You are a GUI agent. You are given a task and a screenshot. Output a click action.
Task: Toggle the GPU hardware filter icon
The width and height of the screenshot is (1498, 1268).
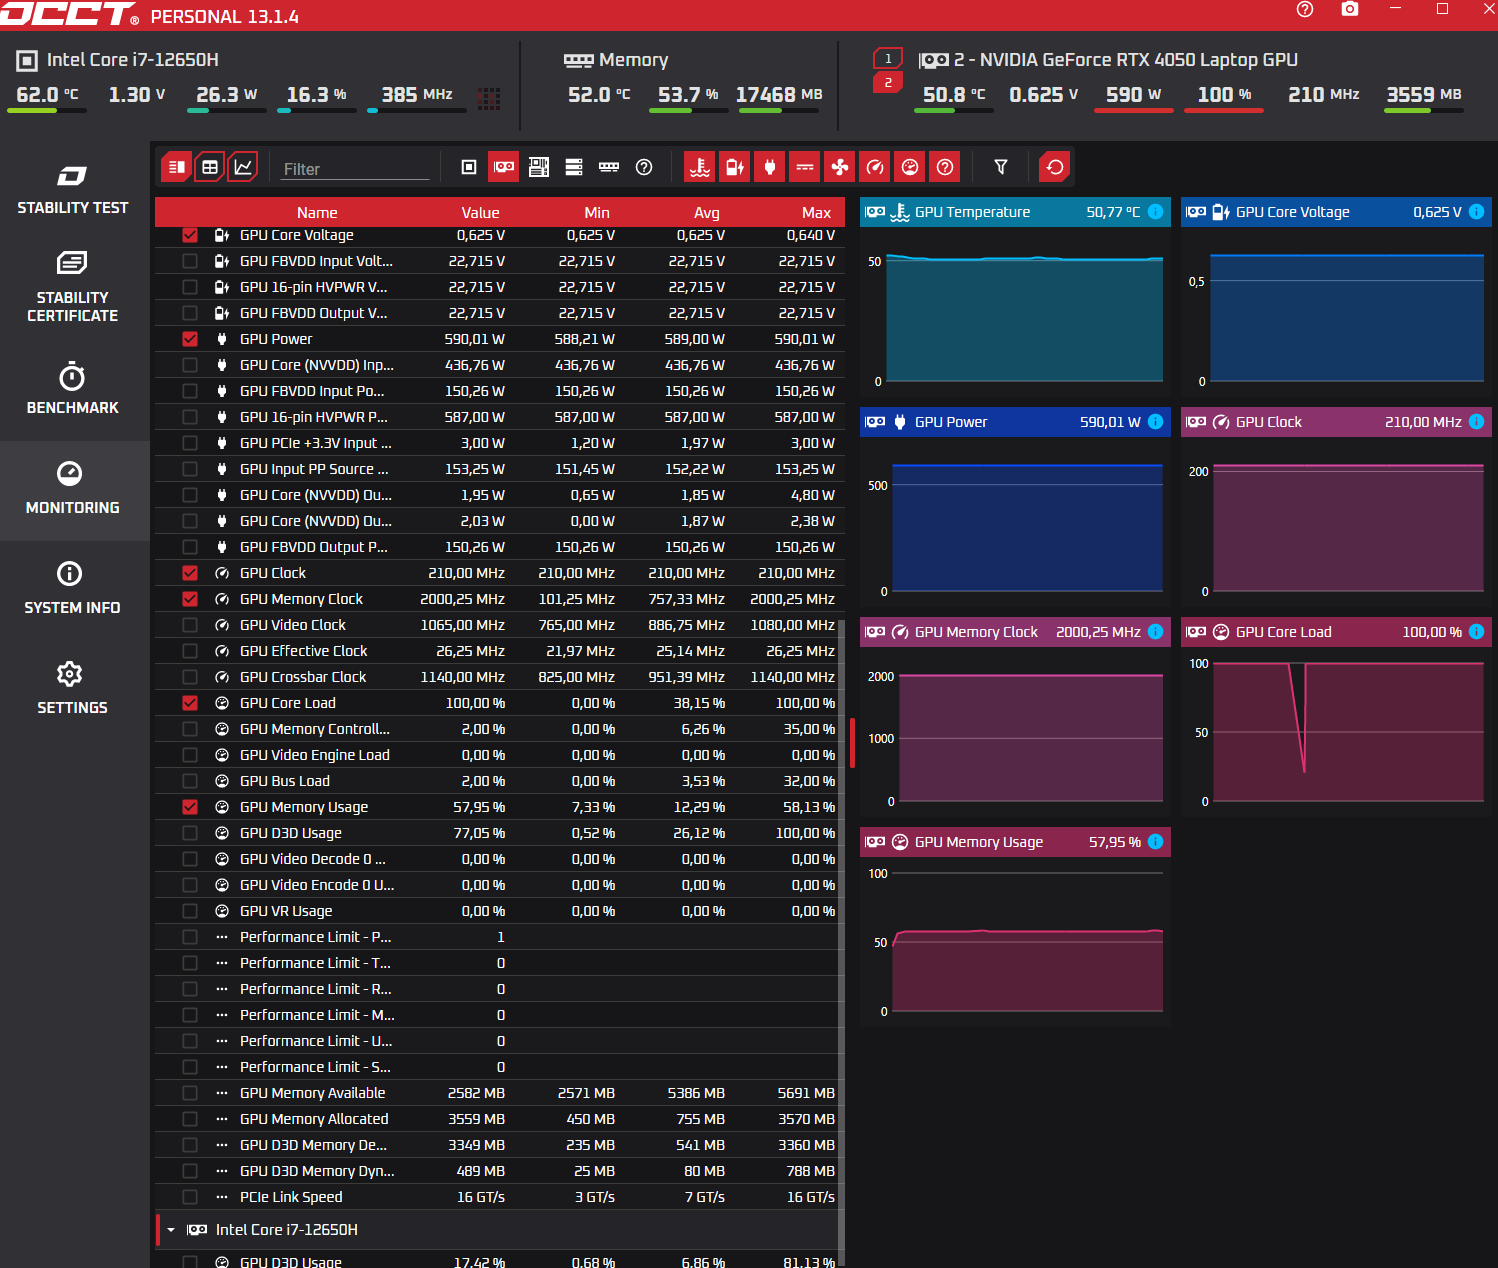coord(504,167)
